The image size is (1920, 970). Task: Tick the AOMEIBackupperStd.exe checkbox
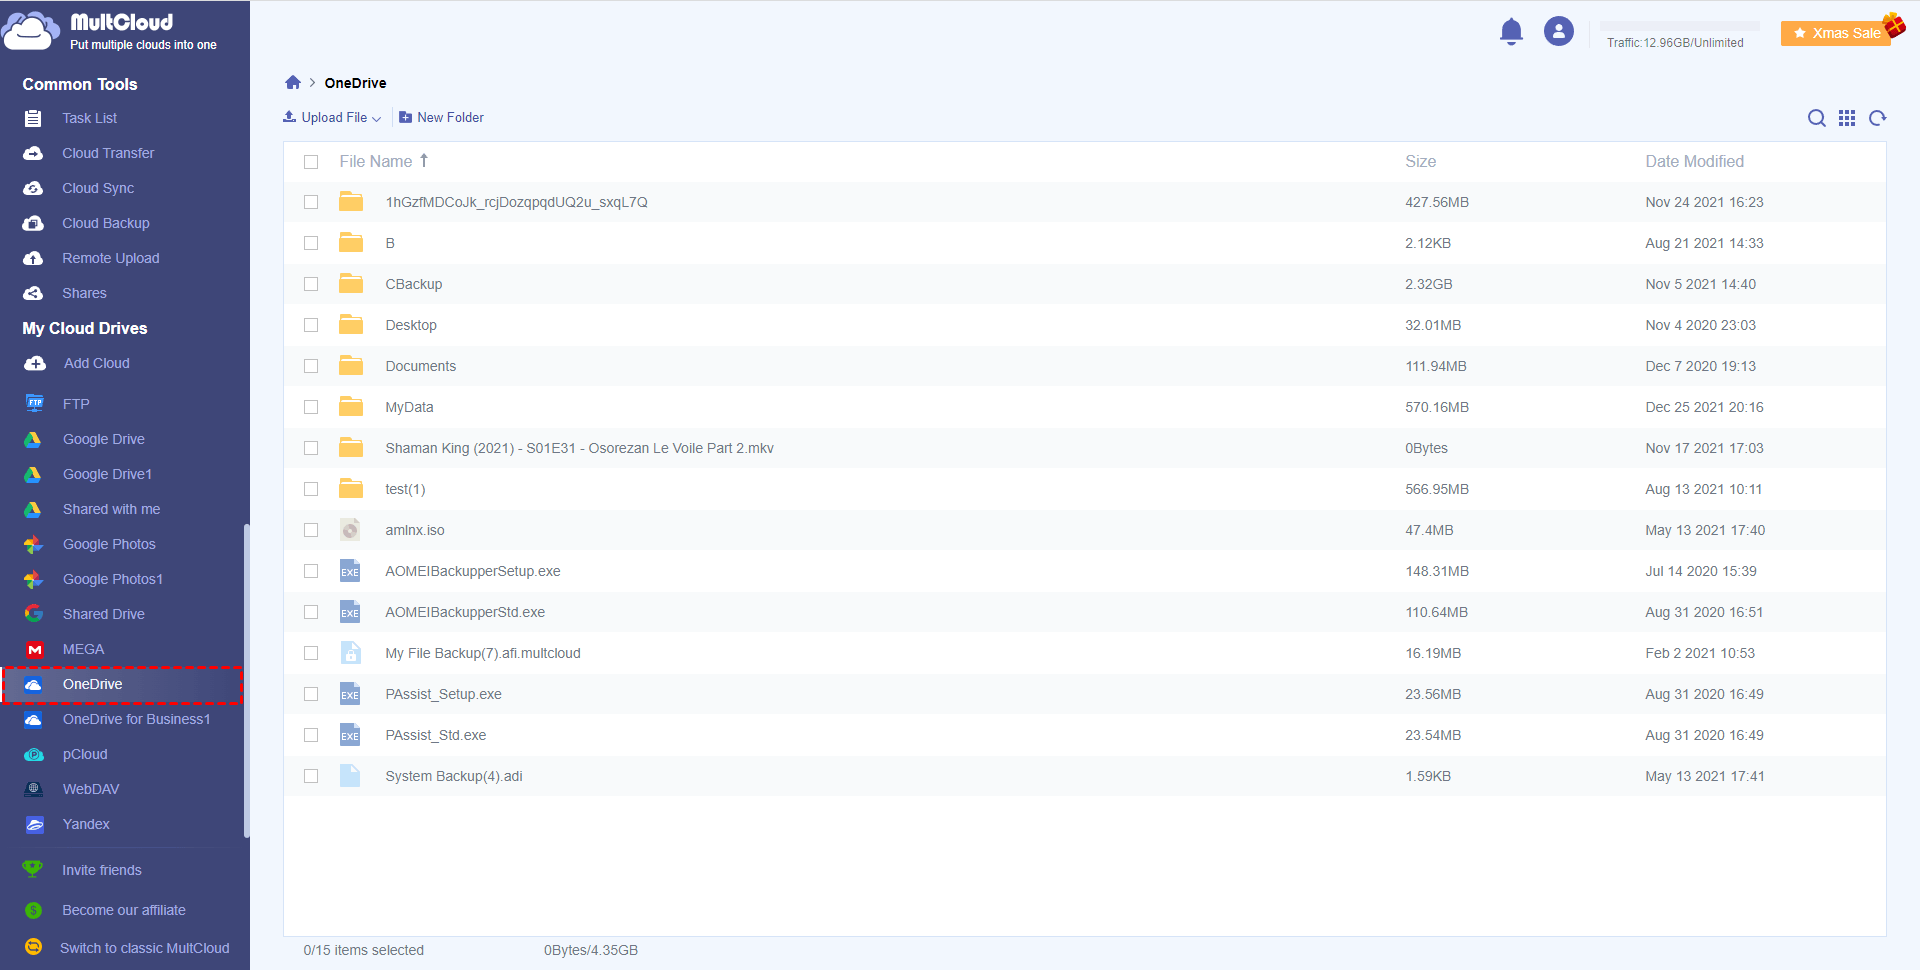coord(311,612)
